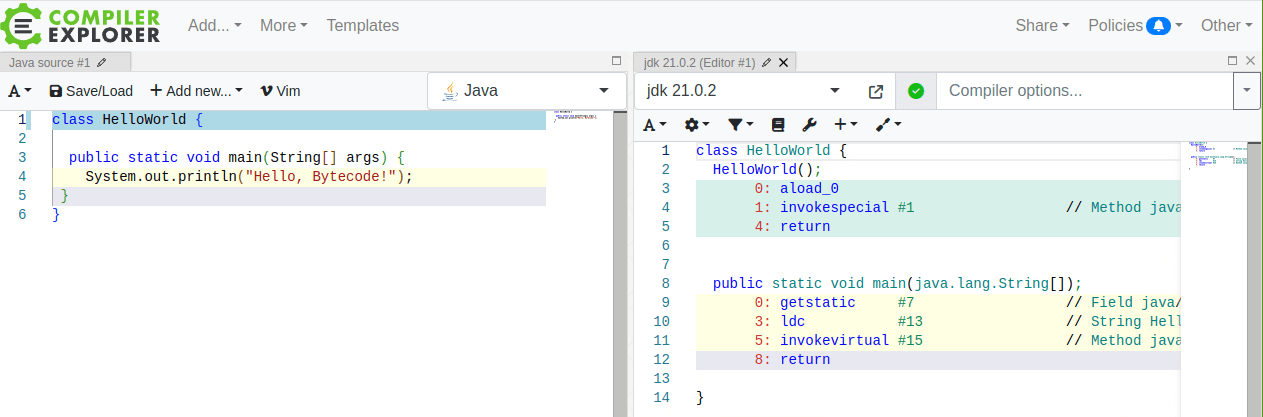
Task: Maximize the Java source pane
Action: coord(616,61)
